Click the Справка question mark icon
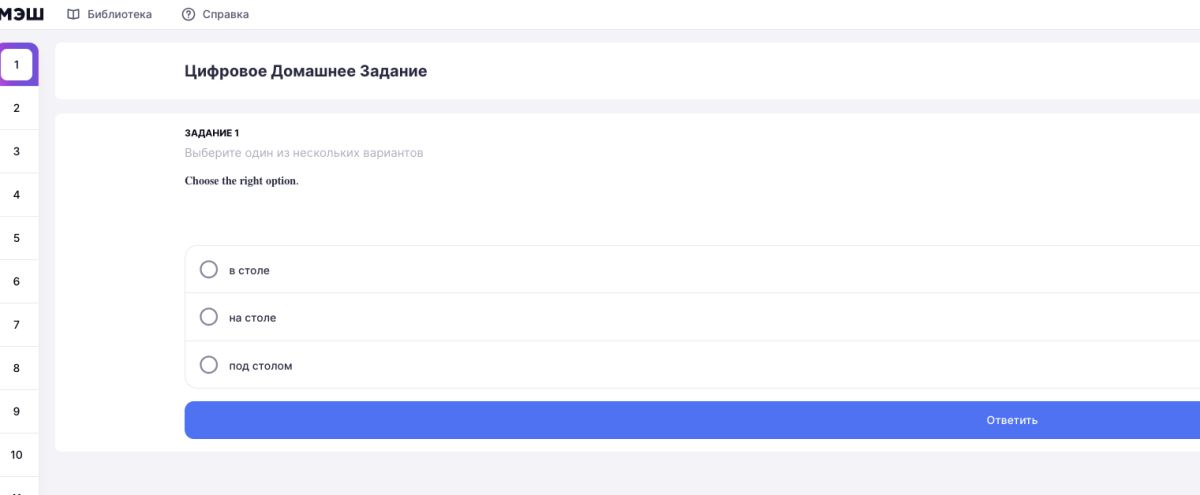 click(x=188, y=14)
